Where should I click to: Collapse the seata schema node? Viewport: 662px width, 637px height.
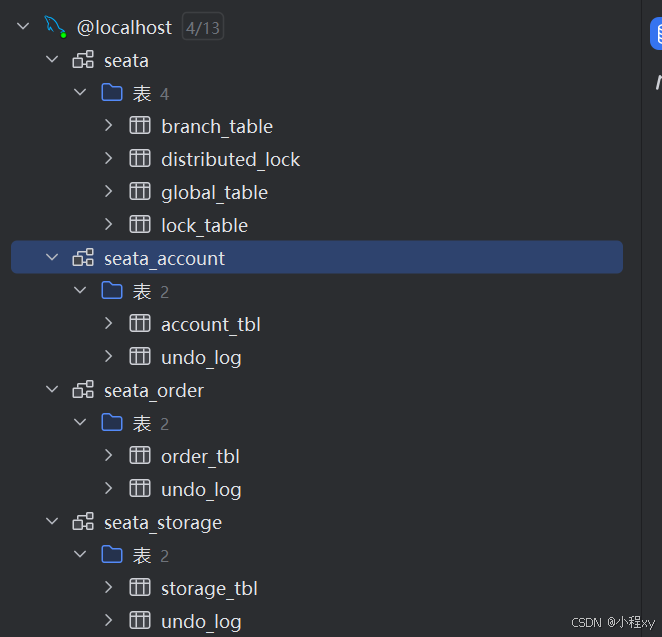(x=52, y=59)
